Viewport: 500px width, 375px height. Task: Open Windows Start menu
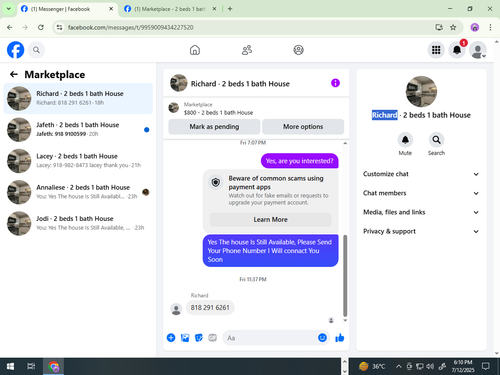point(10,366)
